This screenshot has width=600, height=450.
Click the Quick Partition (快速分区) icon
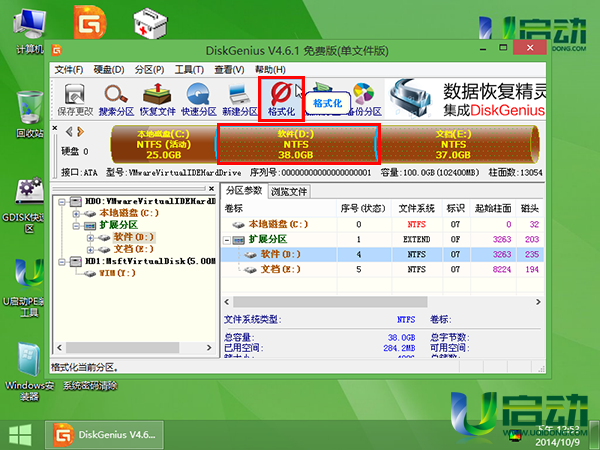[199, 99]
